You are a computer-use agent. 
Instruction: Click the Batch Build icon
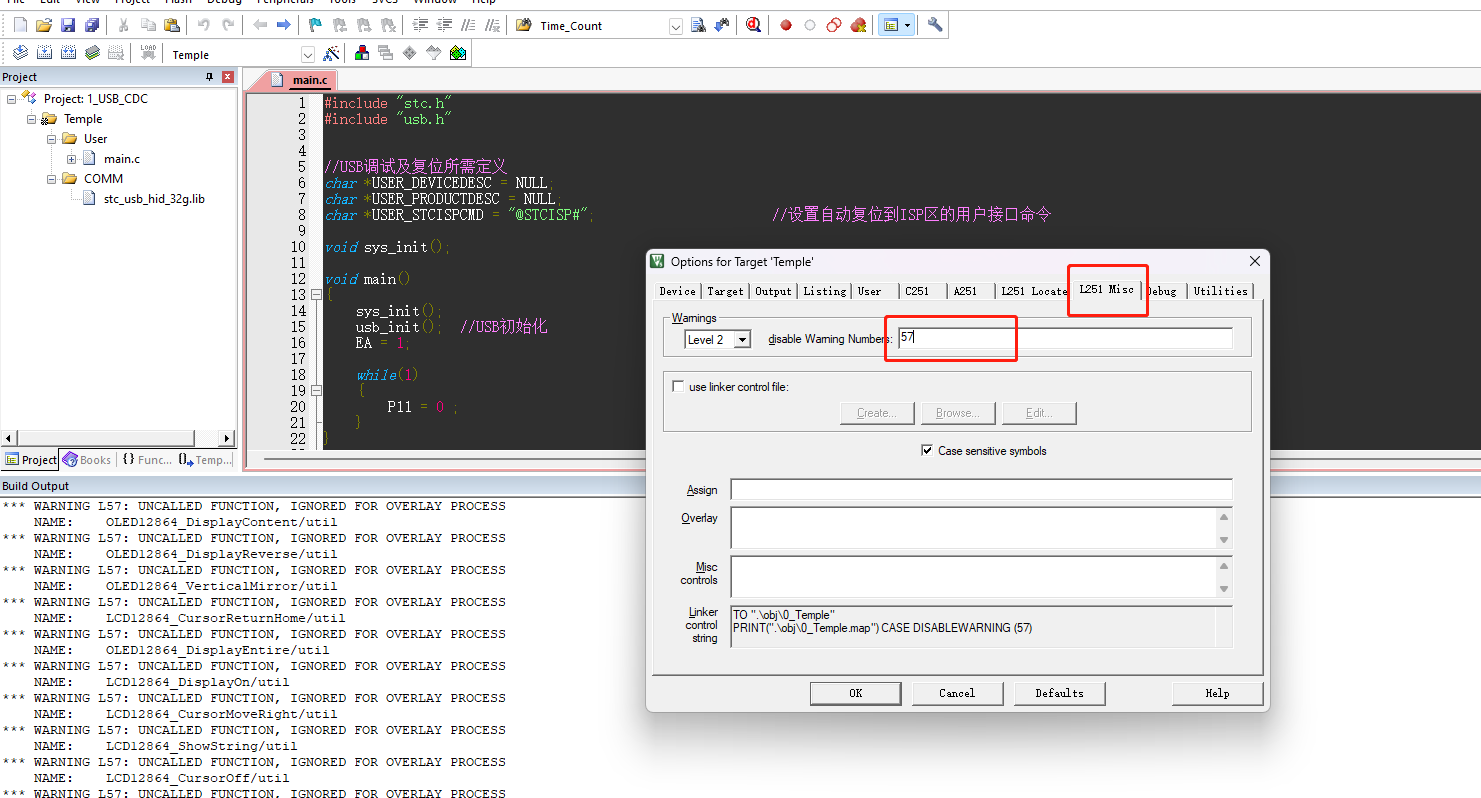92,53
